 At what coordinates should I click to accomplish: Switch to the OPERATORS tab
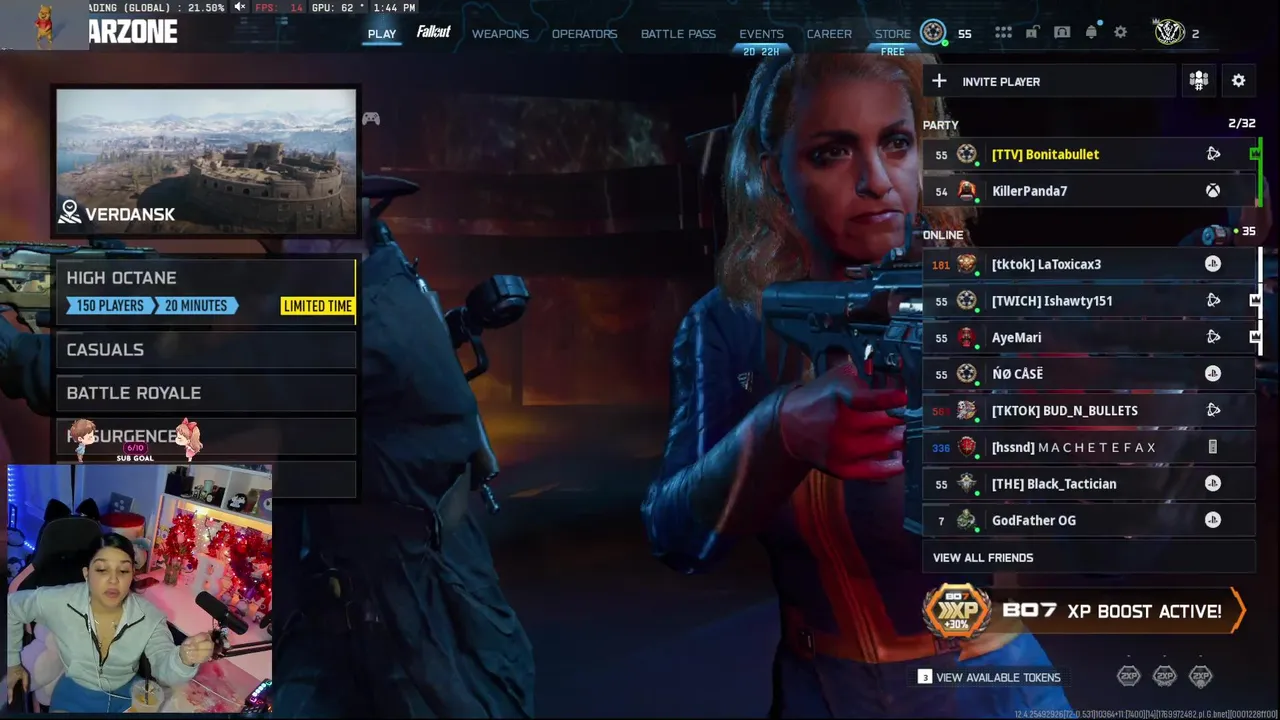(584, 34)
